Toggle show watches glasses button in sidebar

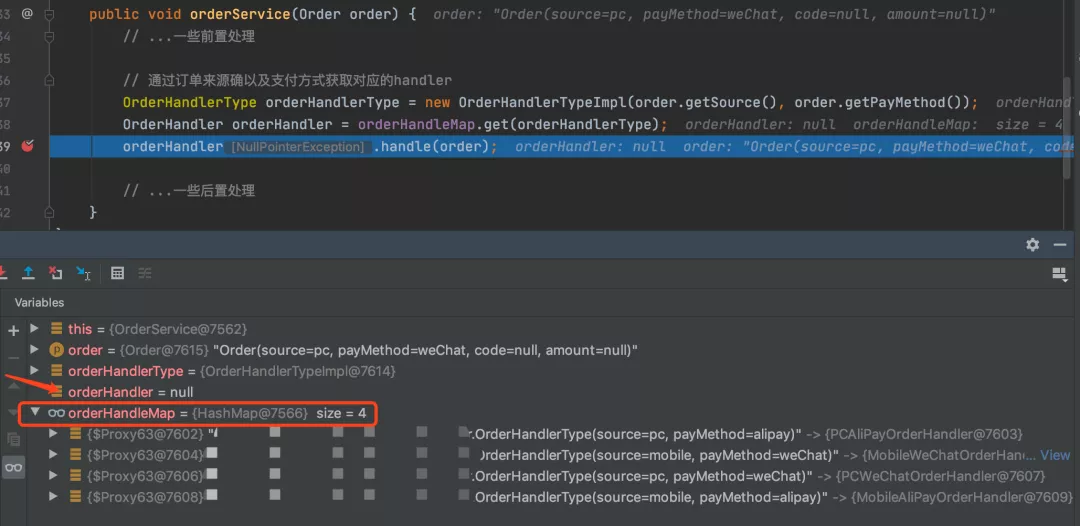(13, 467)
